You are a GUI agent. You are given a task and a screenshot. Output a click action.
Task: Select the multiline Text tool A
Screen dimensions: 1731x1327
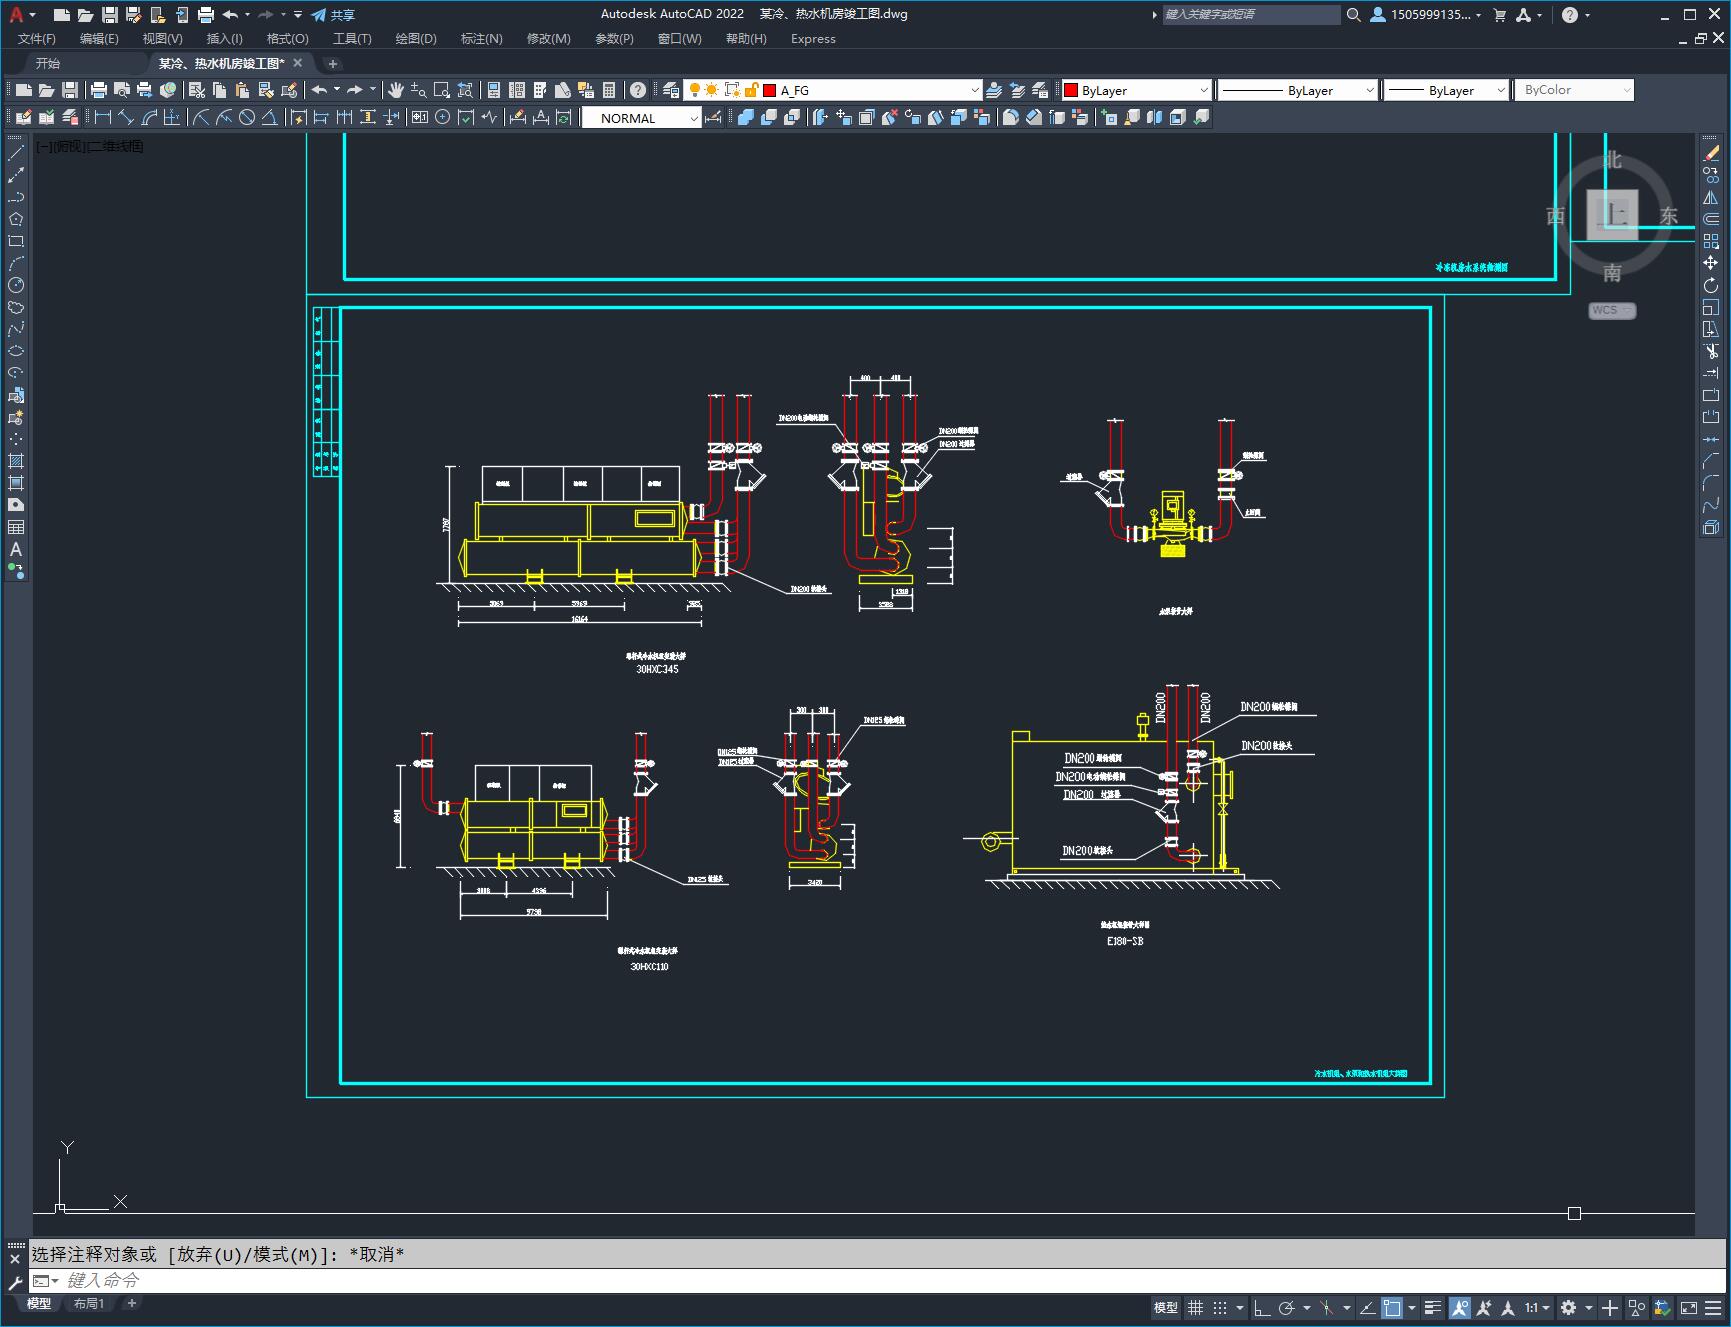(16, 549)
